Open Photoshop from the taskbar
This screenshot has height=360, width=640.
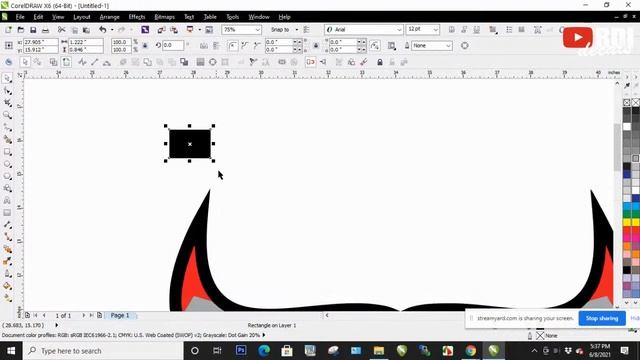pyautogui.click(x=241, y=351)
